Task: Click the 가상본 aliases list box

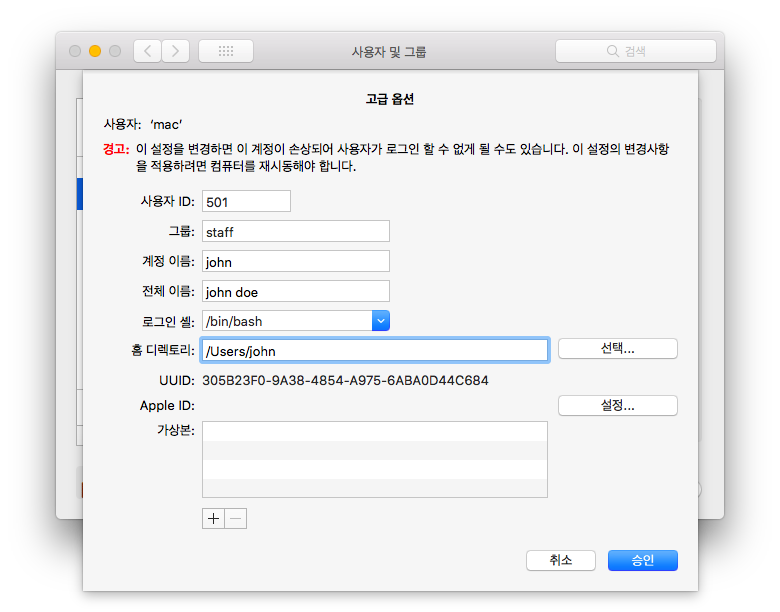Action: pyautogui.click(x=375, y=459)
